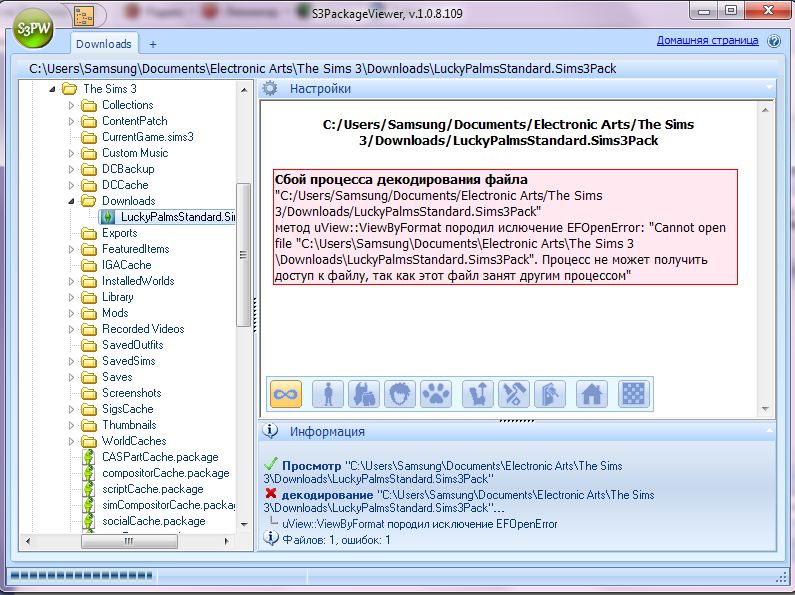Viewport: 795px width, 595px height.
Task: Expand the Mods folder node
Action: 71,313
